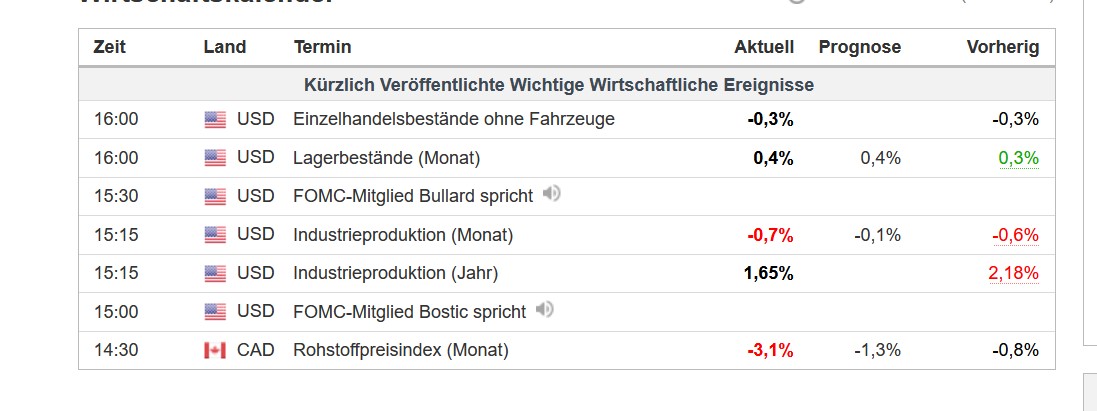The width and height of the screenshot is (1097, 411).
Task: Click the revised previous value 0,3% in green
Action: coord(1019,159)
